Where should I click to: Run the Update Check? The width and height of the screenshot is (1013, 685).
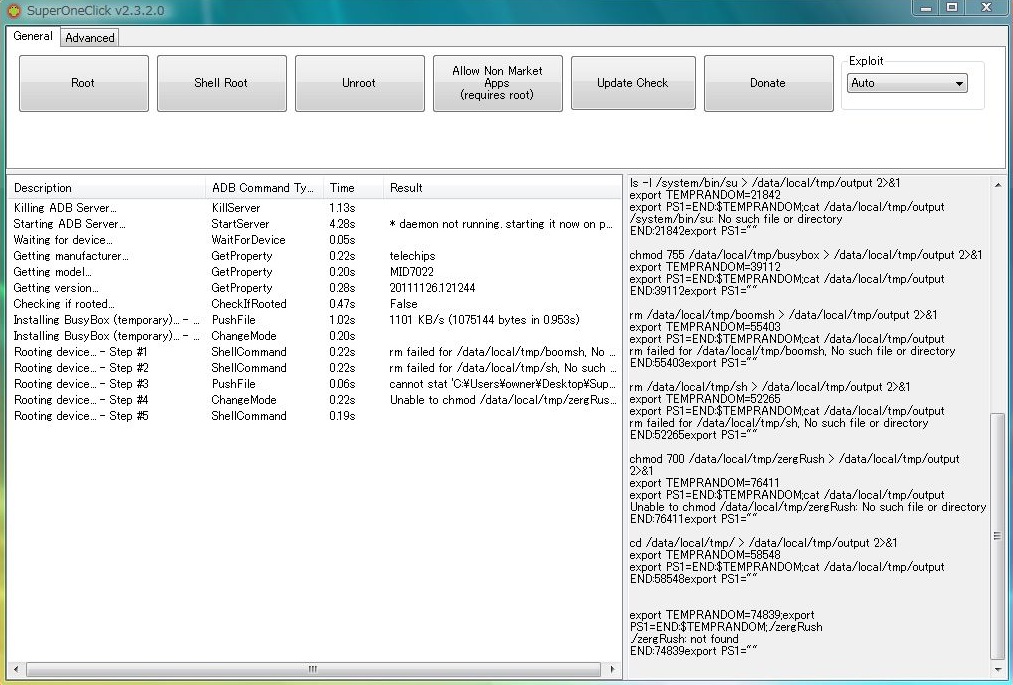pos(632,83)
